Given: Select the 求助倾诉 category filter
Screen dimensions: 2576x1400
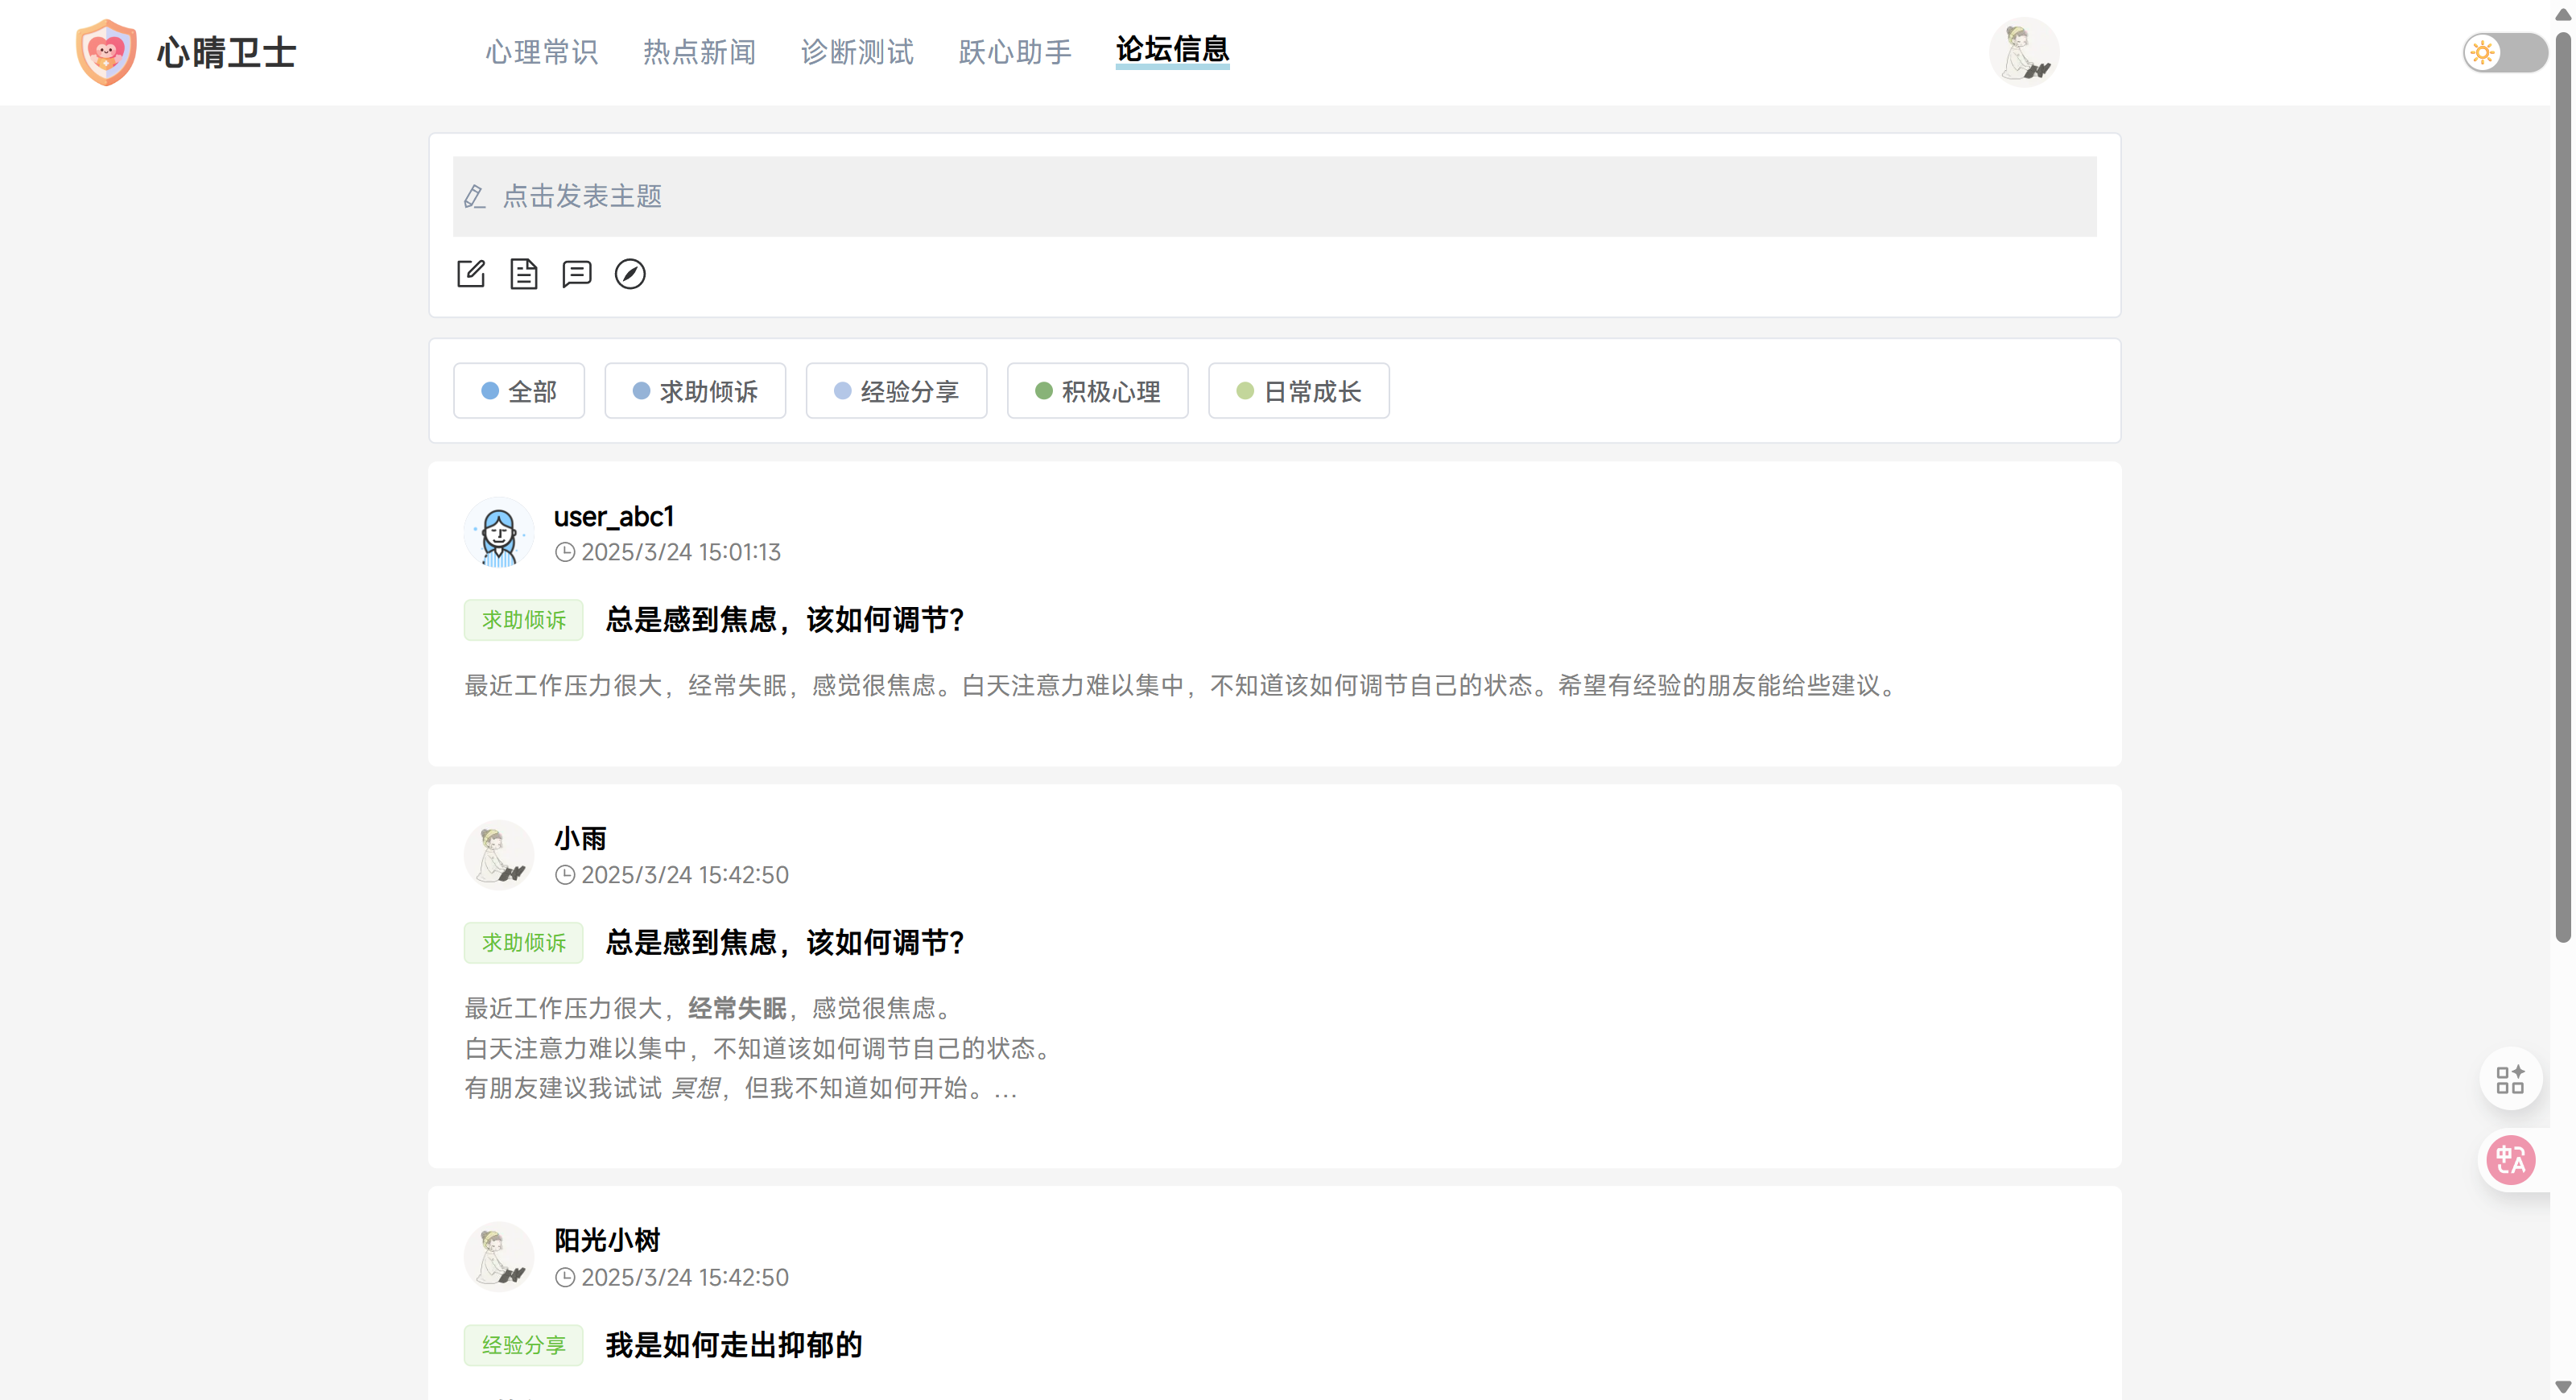Looking at the screenshot, I should [x=695, y=391].
